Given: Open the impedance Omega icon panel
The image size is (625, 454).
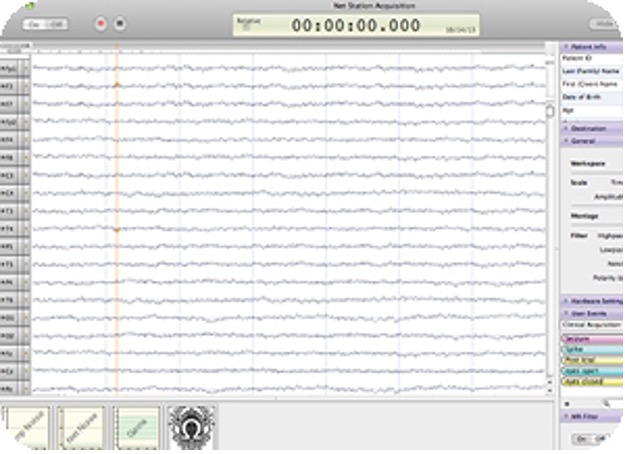Looking at the screenshot, I should tap(191, 428).
